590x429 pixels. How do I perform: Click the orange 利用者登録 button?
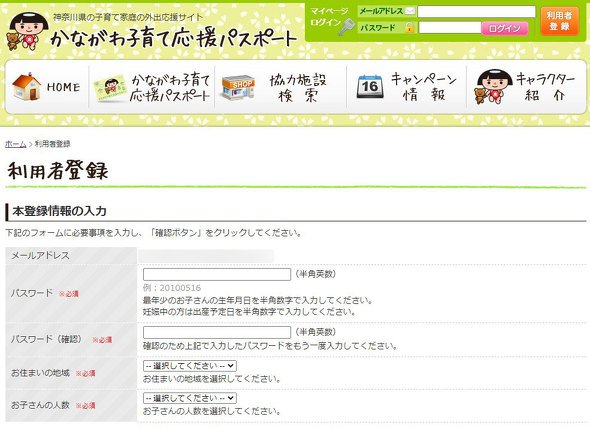[x=559, y=21]
